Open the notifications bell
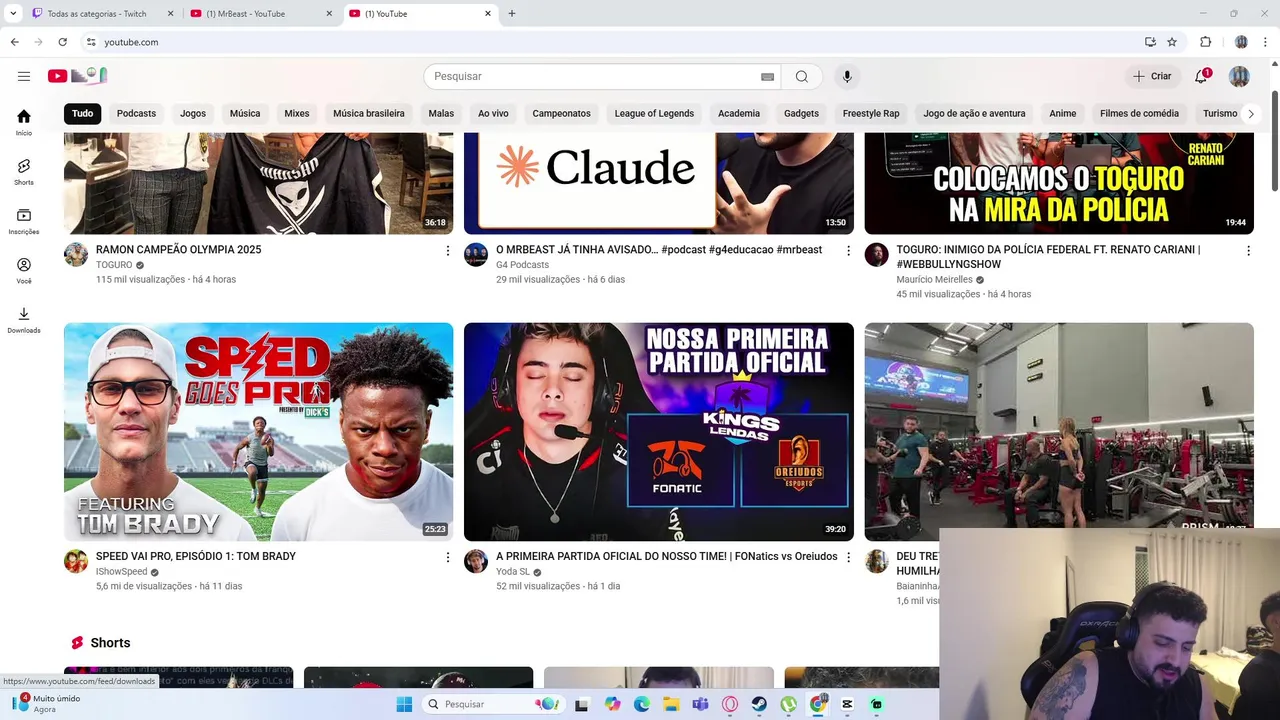Image resolution: width=1280 pixels, height=720 pixels. pos(1201,76)
